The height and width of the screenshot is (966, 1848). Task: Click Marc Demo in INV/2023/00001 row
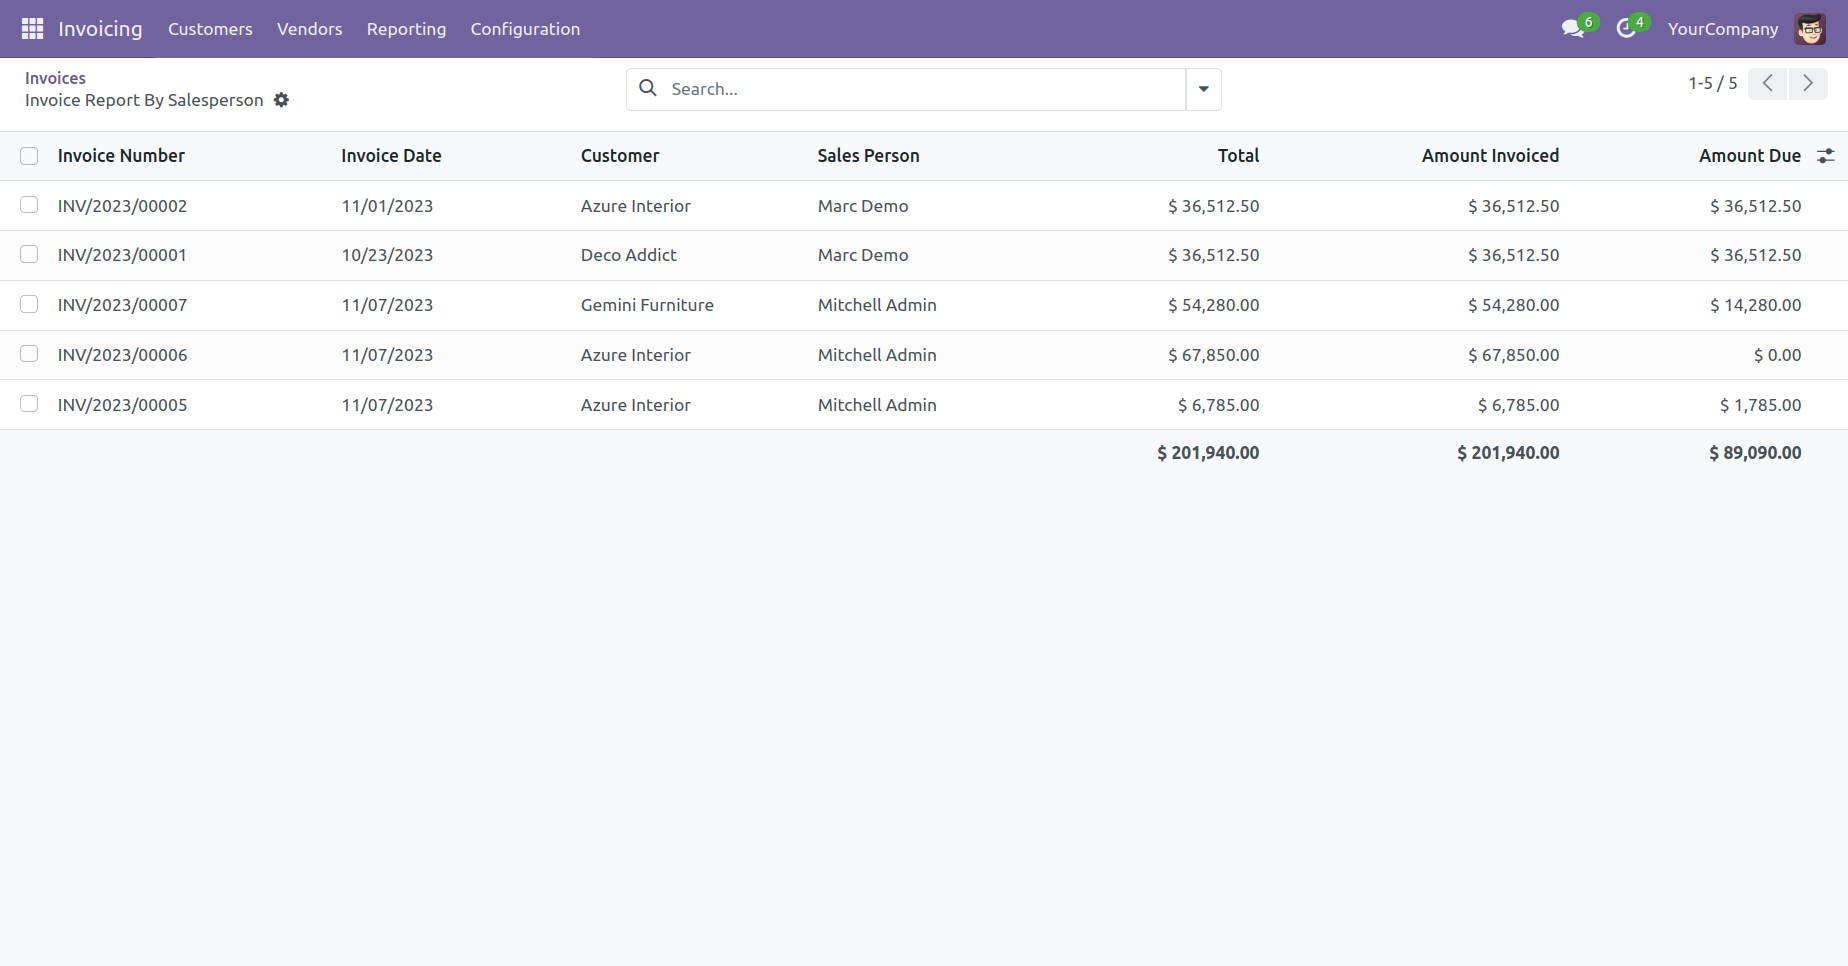pyautogui.click(x=863, y=255)
